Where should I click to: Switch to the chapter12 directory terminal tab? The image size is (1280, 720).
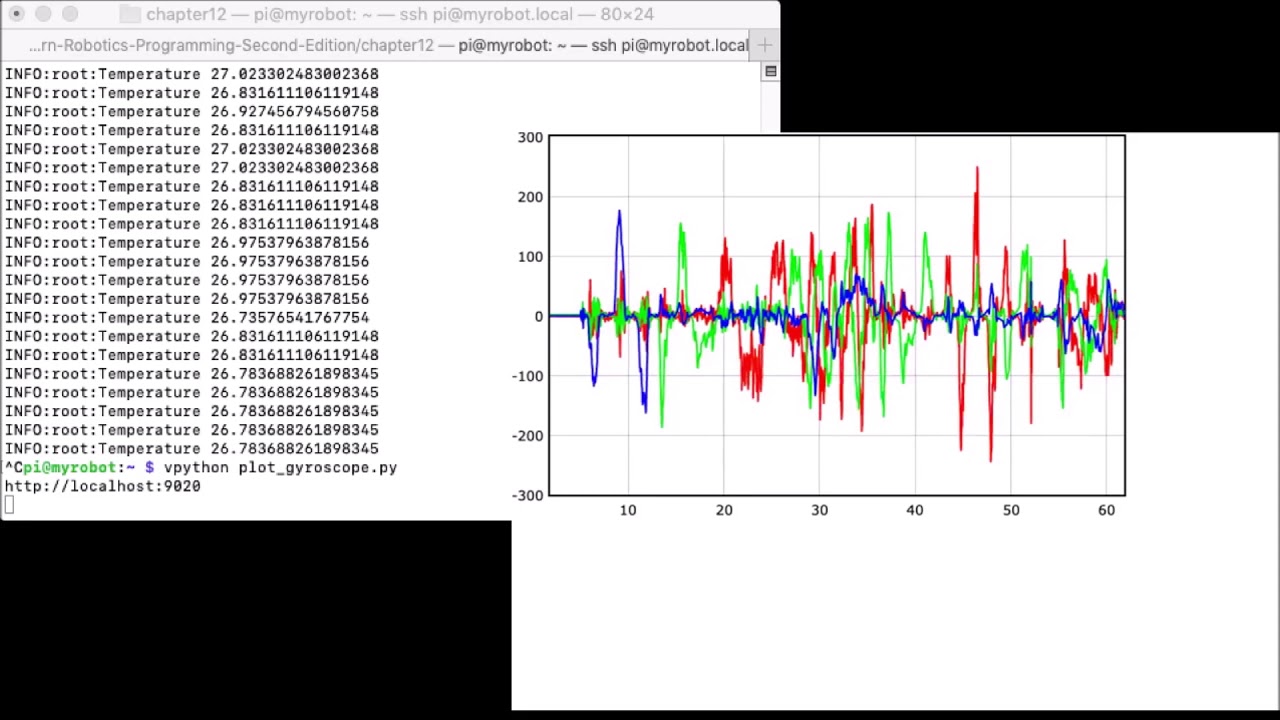pos(232,45)
